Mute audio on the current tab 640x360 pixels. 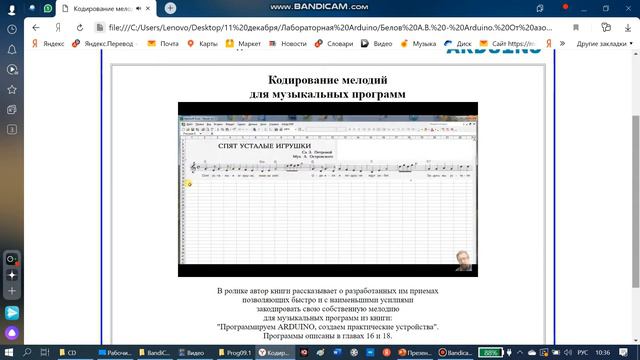click(138, 8)
